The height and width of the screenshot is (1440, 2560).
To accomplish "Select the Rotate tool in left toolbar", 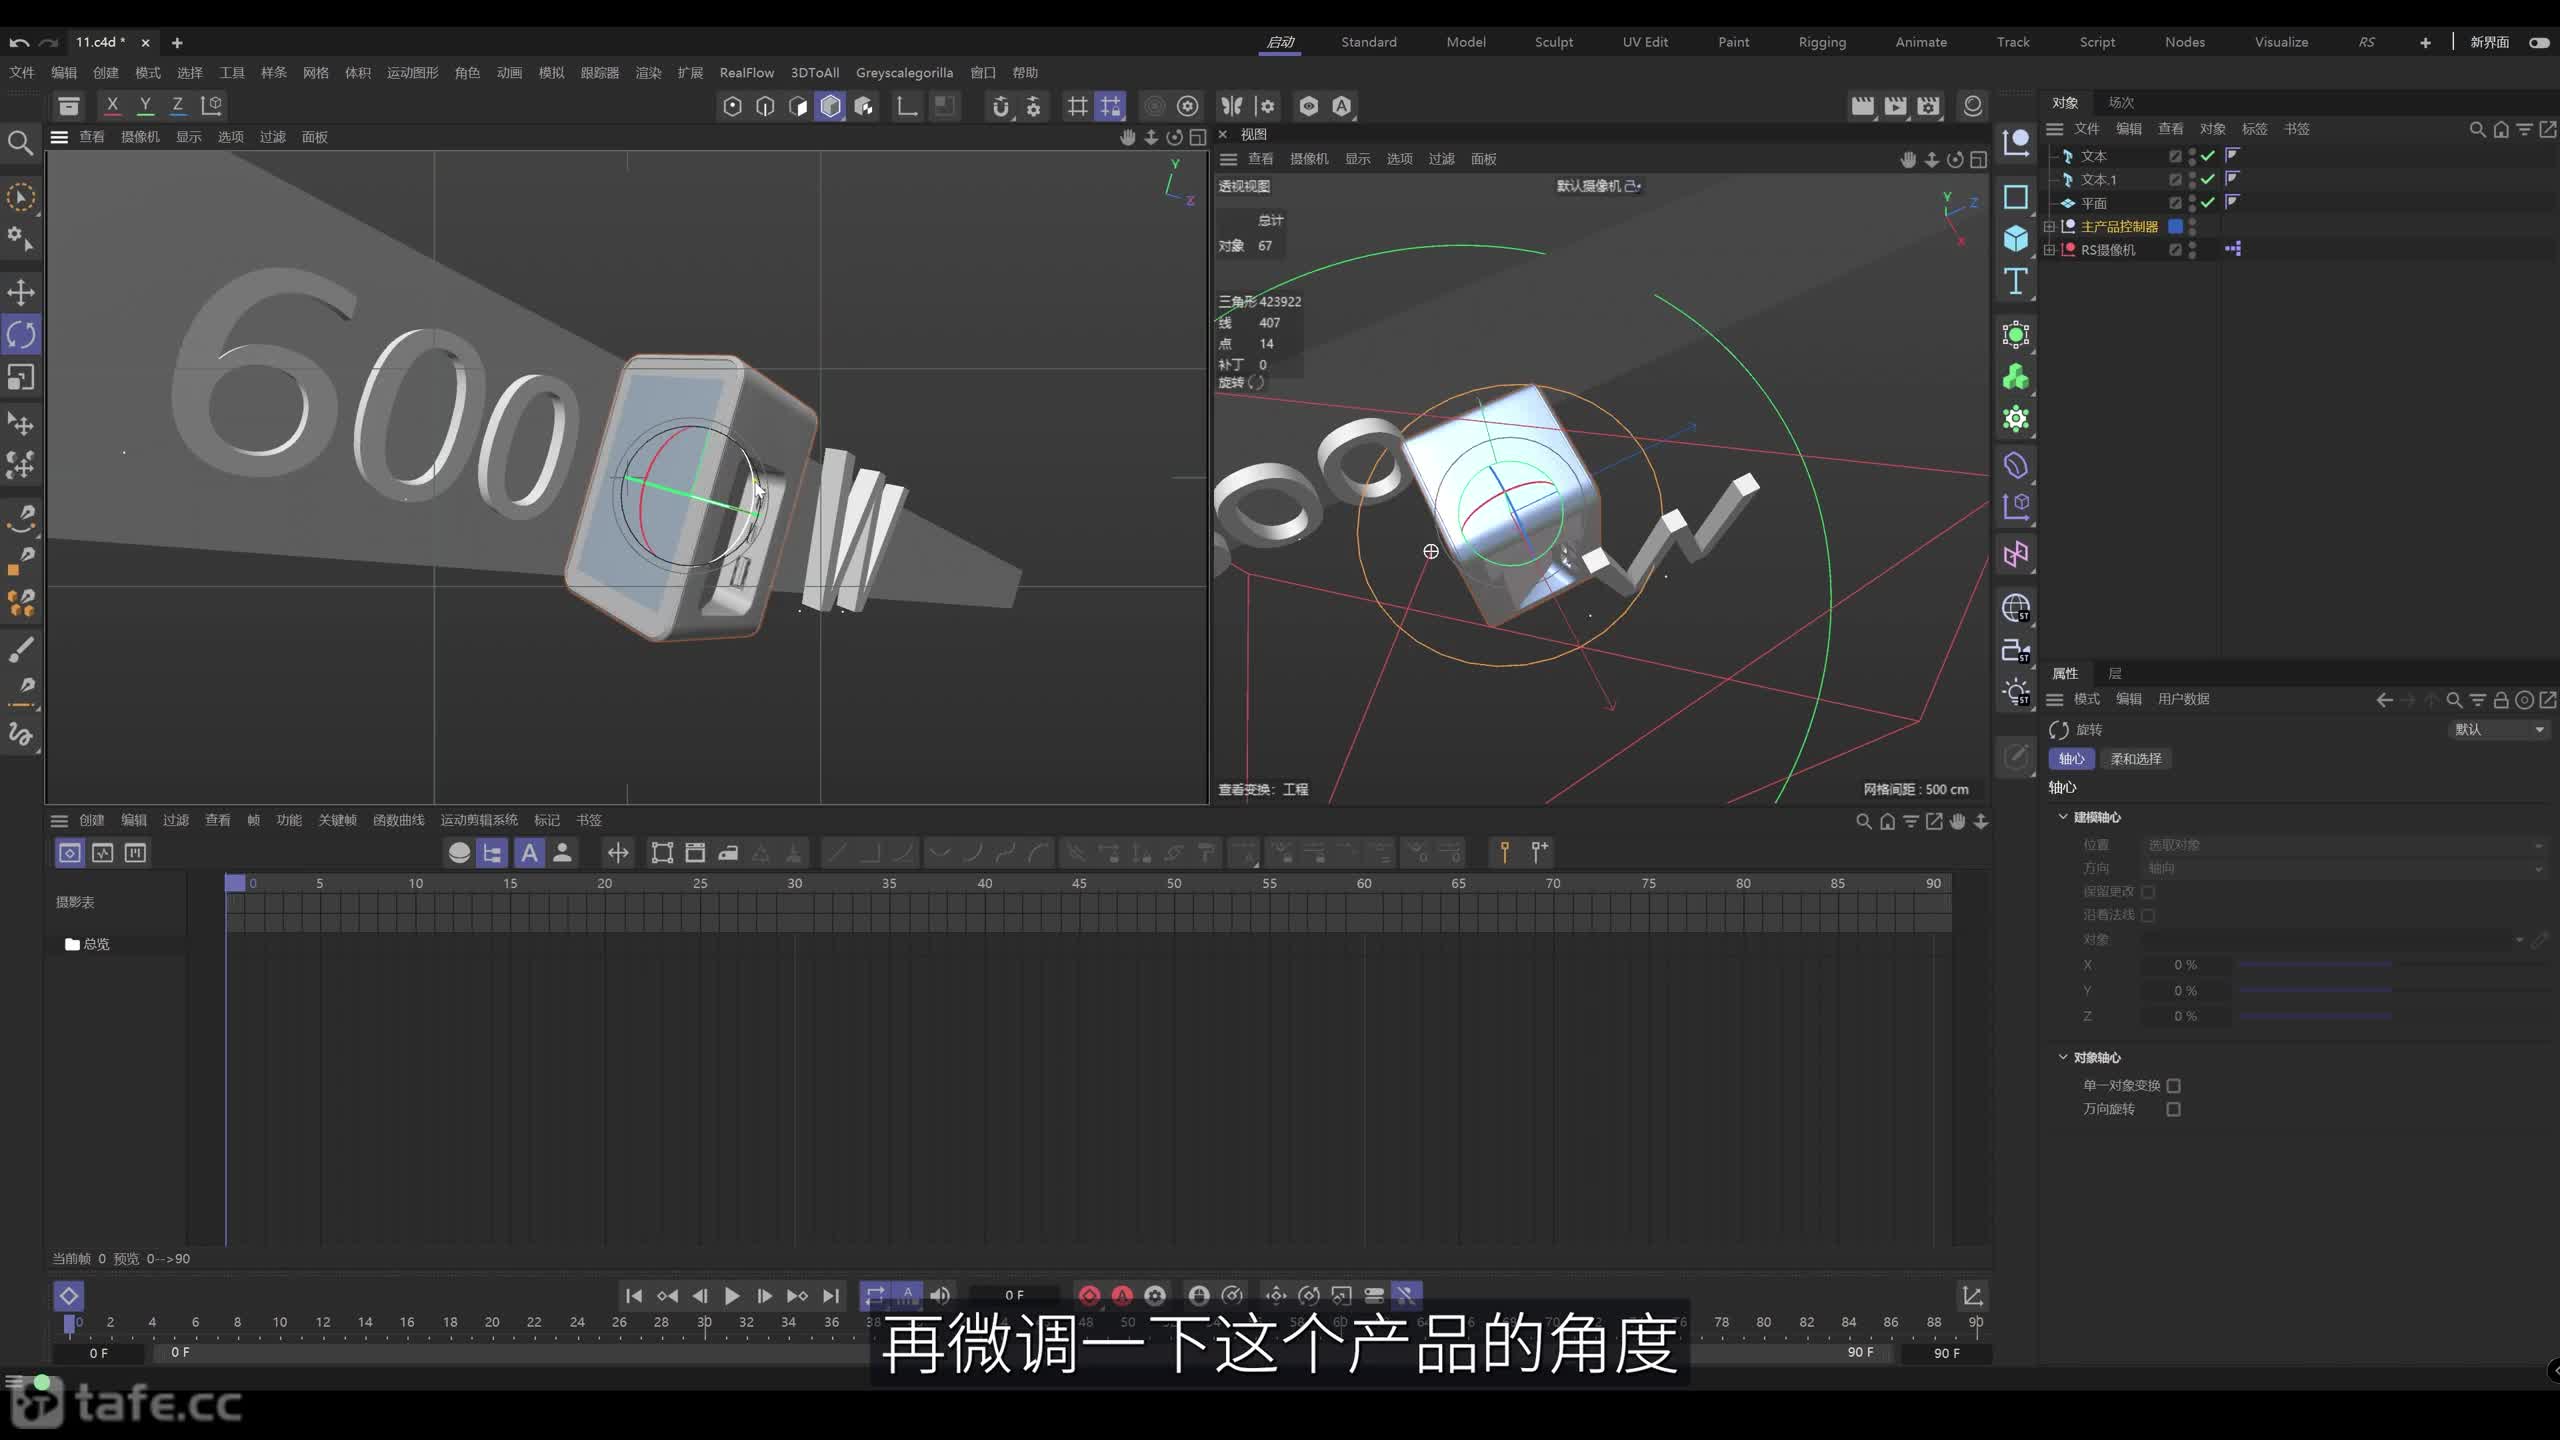I will pyautogui.click(x=21, y=335).
